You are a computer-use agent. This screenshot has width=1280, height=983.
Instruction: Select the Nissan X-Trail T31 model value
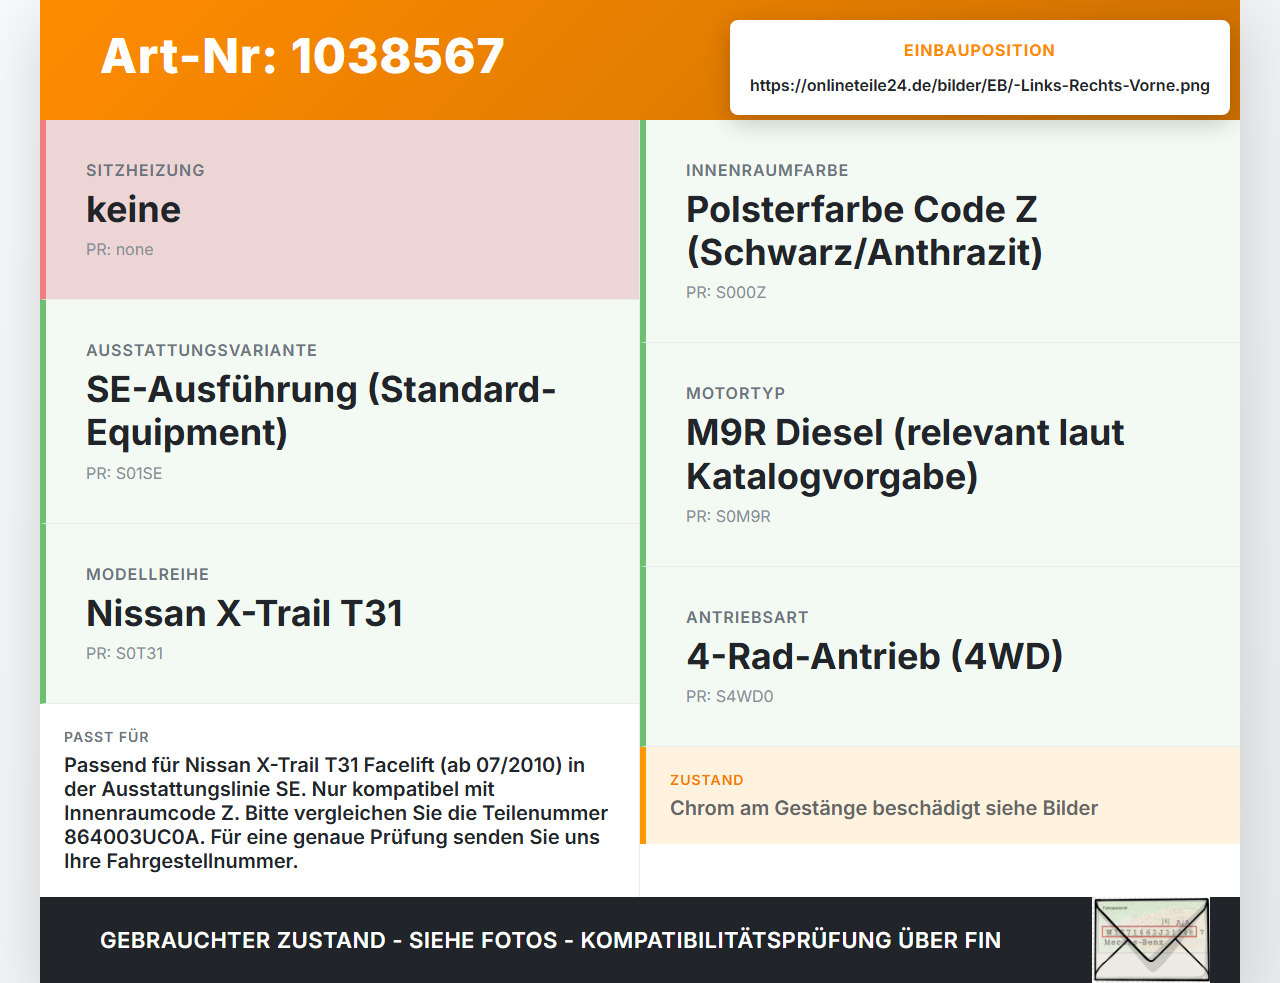[x=245, y=613]
